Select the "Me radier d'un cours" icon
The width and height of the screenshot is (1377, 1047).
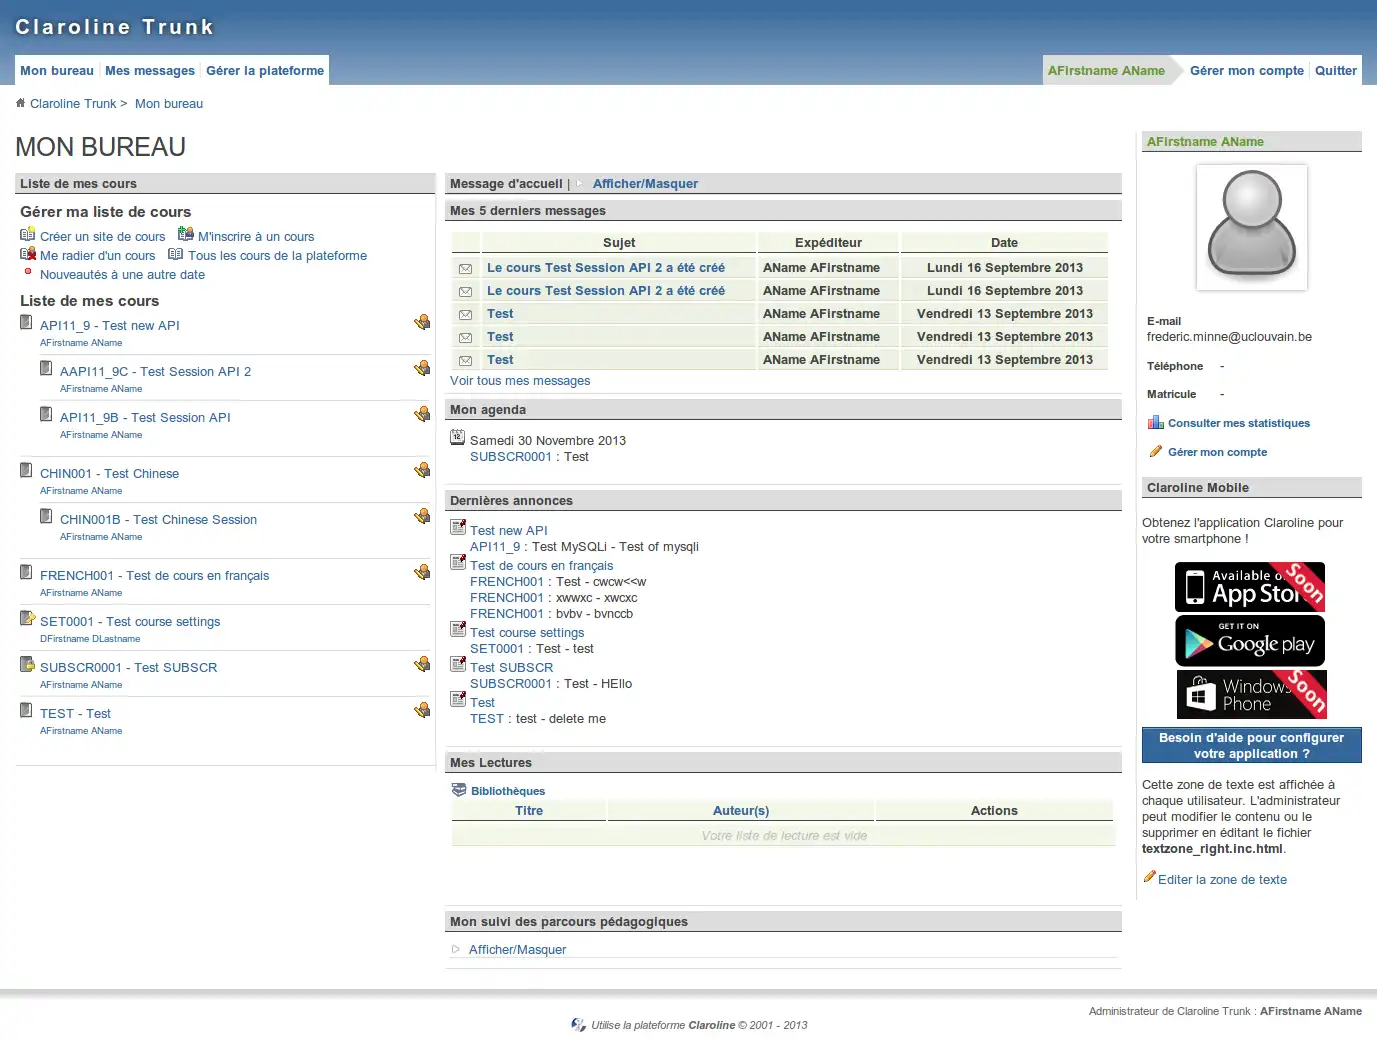(x=27, y=253)
